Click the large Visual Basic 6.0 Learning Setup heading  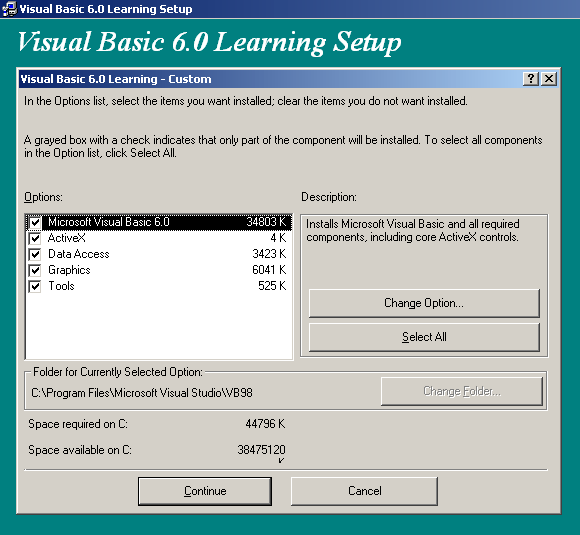tap(210, 42)
